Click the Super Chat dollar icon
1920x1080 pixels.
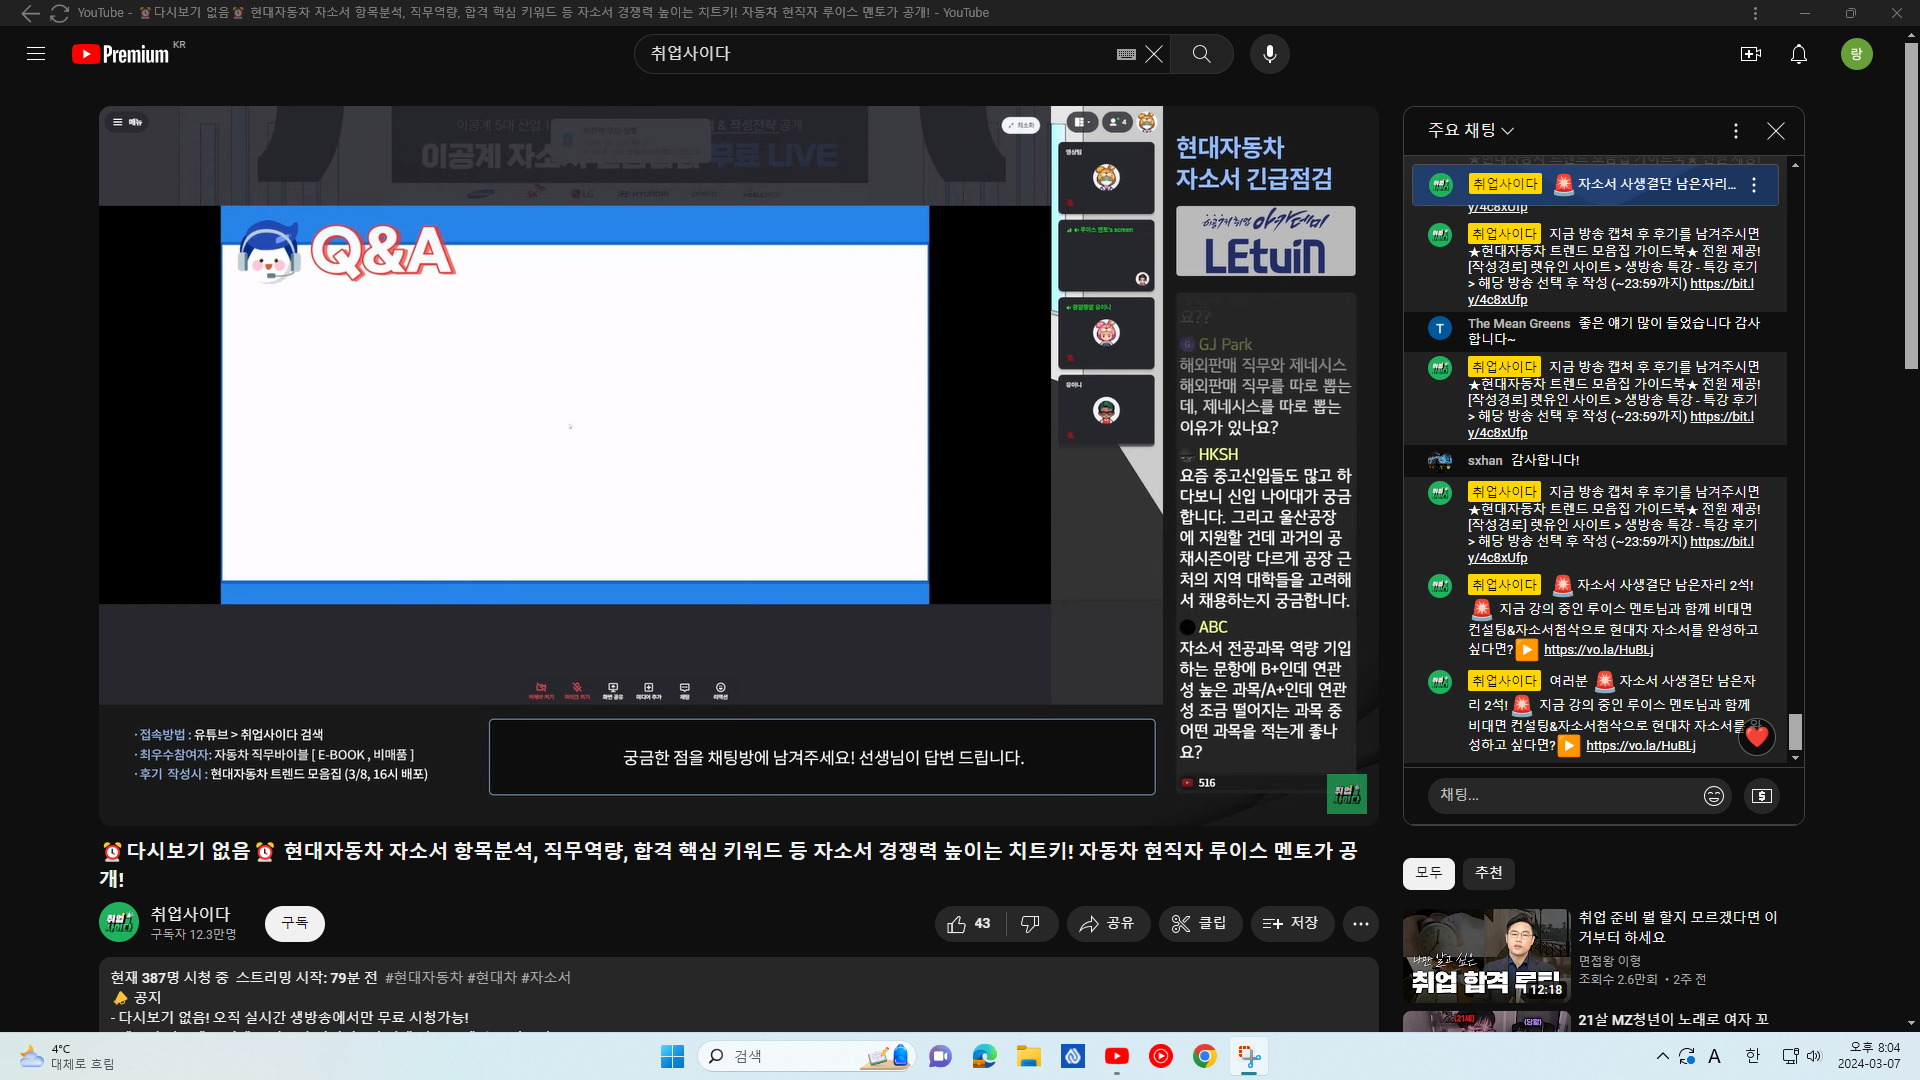click(1761, 796)
